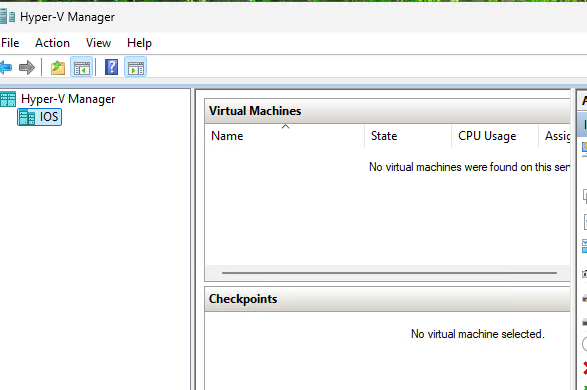Click the Virtual Machines panel header
Screen dimensions: 587x390
coord(387,111)
